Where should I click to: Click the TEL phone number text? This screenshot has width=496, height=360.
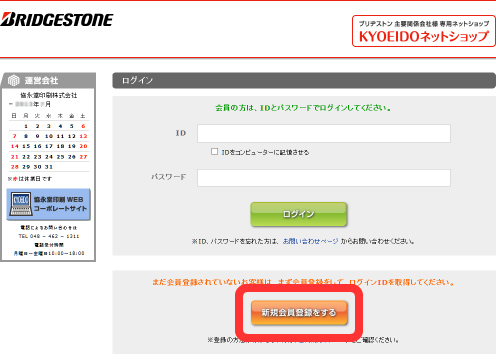point(49,236)
